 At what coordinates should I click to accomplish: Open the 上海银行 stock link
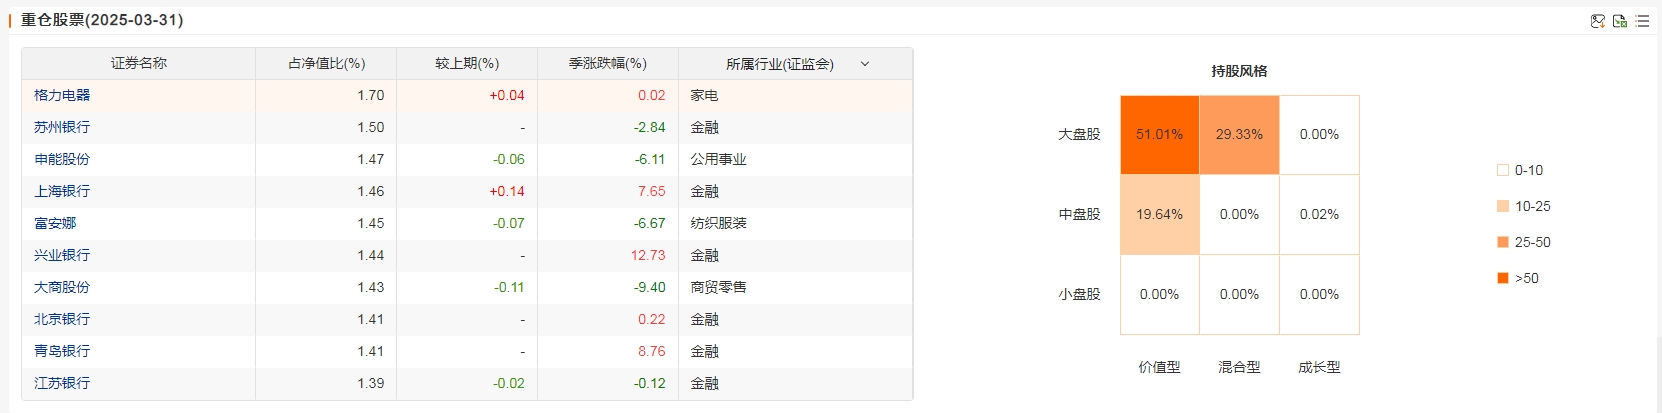pyautogui.click(x=62, y=191)
